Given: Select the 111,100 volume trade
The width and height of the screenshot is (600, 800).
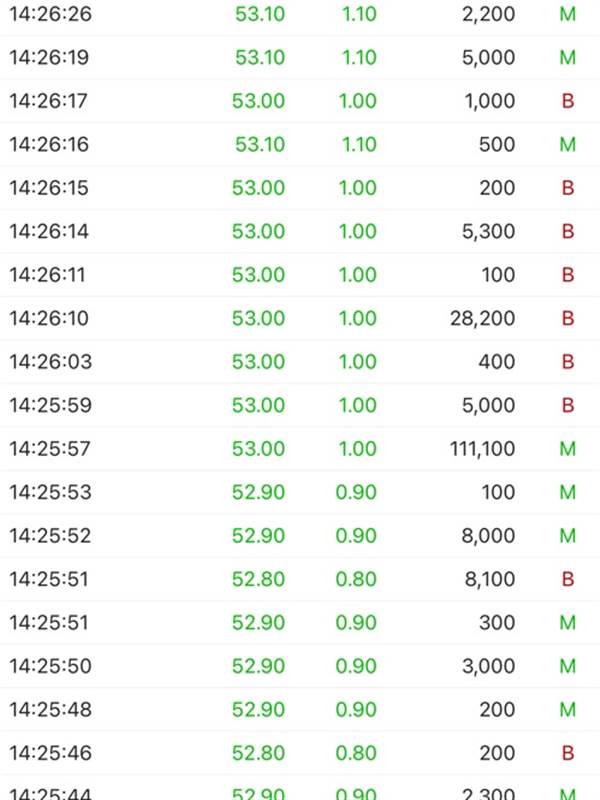Looking at the screenshot, I should 483,449.
